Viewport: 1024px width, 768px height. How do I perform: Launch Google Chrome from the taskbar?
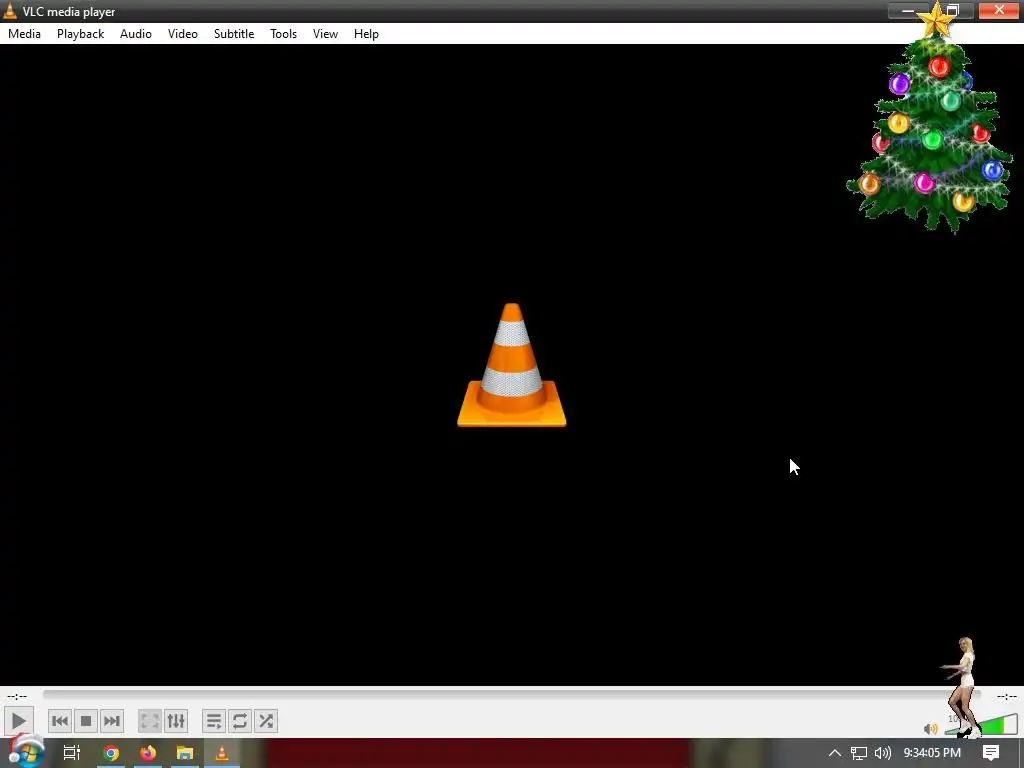click(111, 753)
